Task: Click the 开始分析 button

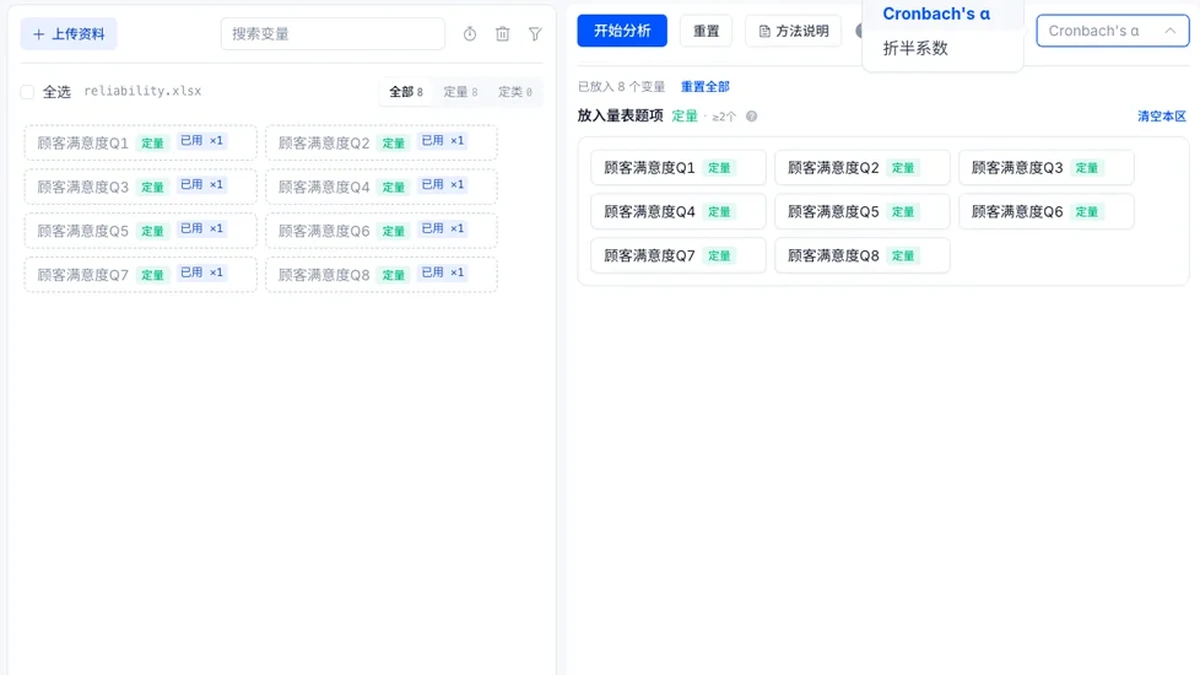Action: 622,31
